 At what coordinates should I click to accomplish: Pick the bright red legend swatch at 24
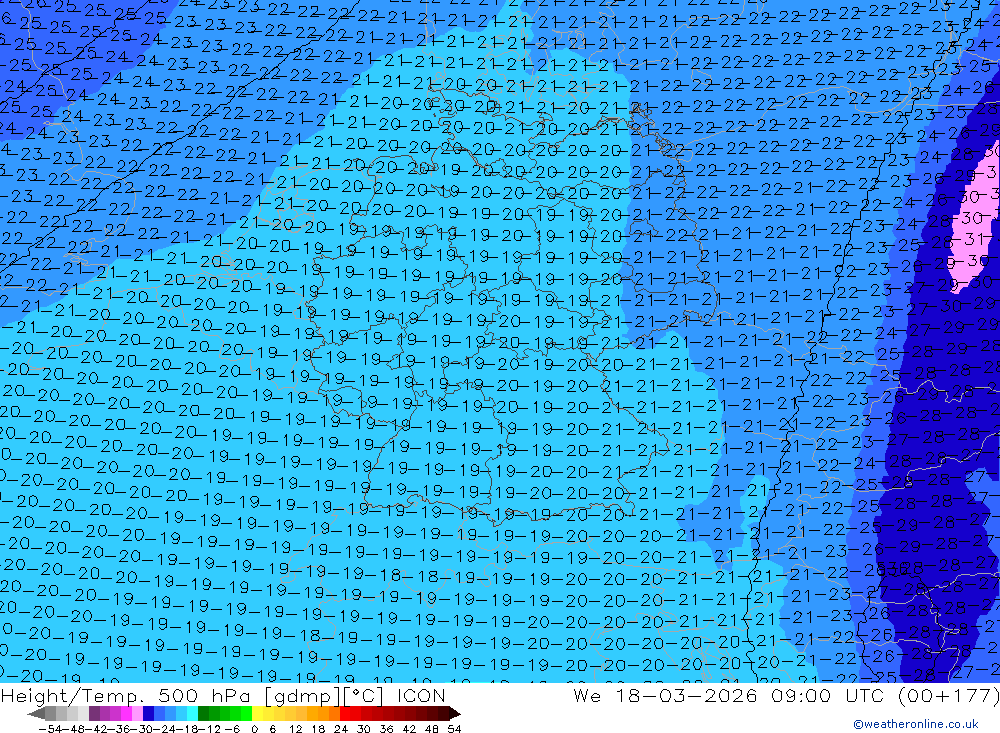pyautogui.click(x=345, y=713)
